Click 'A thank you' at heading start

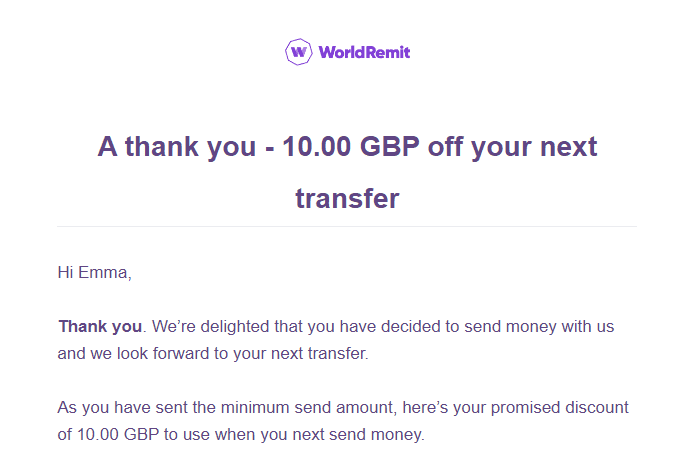(x=176, y=147)
